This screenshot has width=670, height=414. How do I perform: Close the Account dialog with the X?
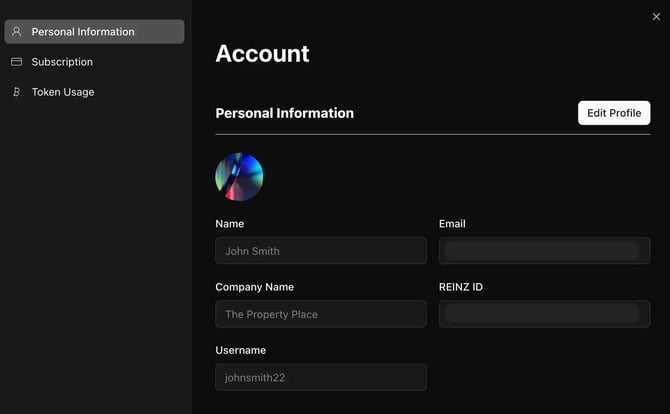click(656, 16)
